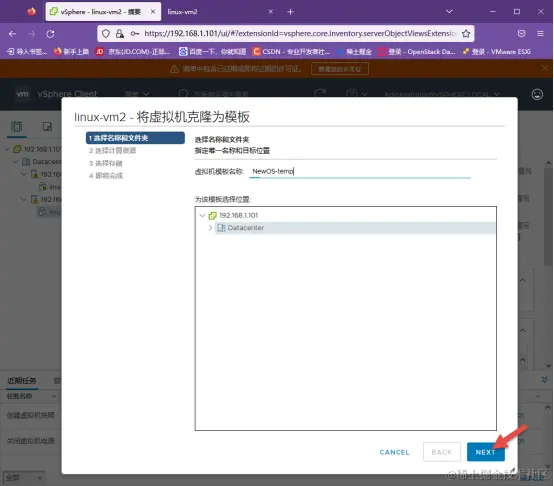Click the site security lock icon
Viewport: 554px width, 486px height.
[x=120, y=34]
